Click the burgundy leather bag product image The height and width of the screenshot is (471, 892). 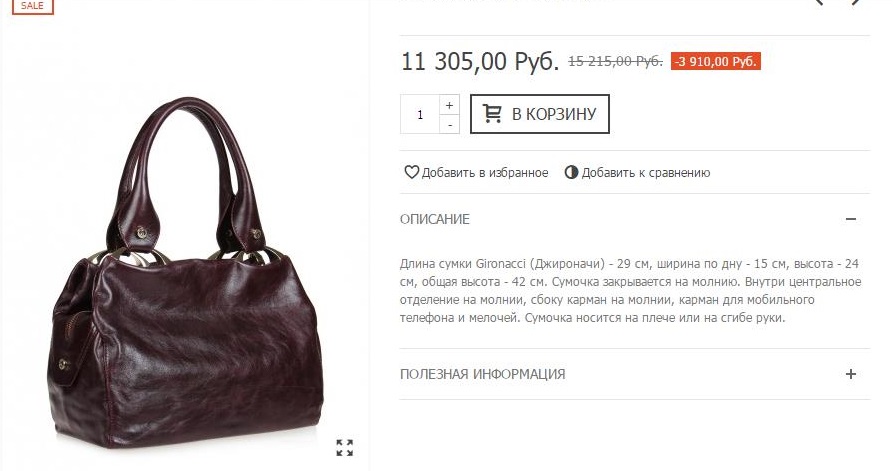(185, 273)
